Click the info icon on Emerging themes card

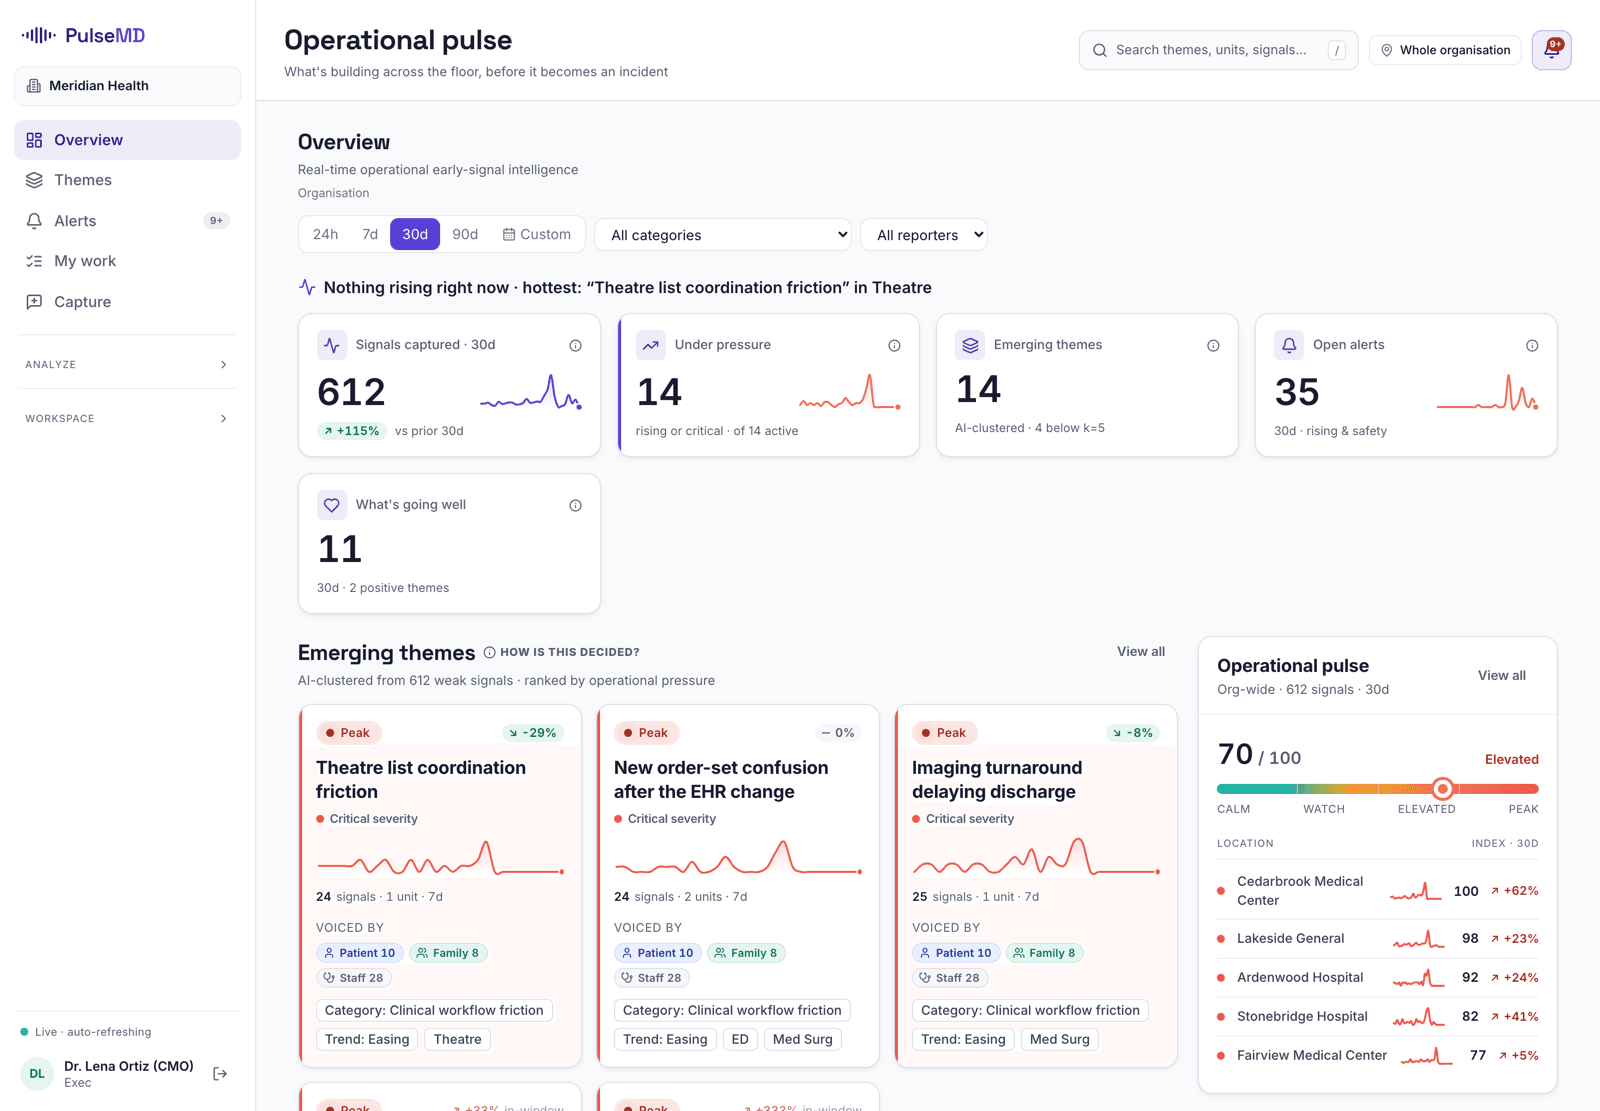tap(1213, 345)
